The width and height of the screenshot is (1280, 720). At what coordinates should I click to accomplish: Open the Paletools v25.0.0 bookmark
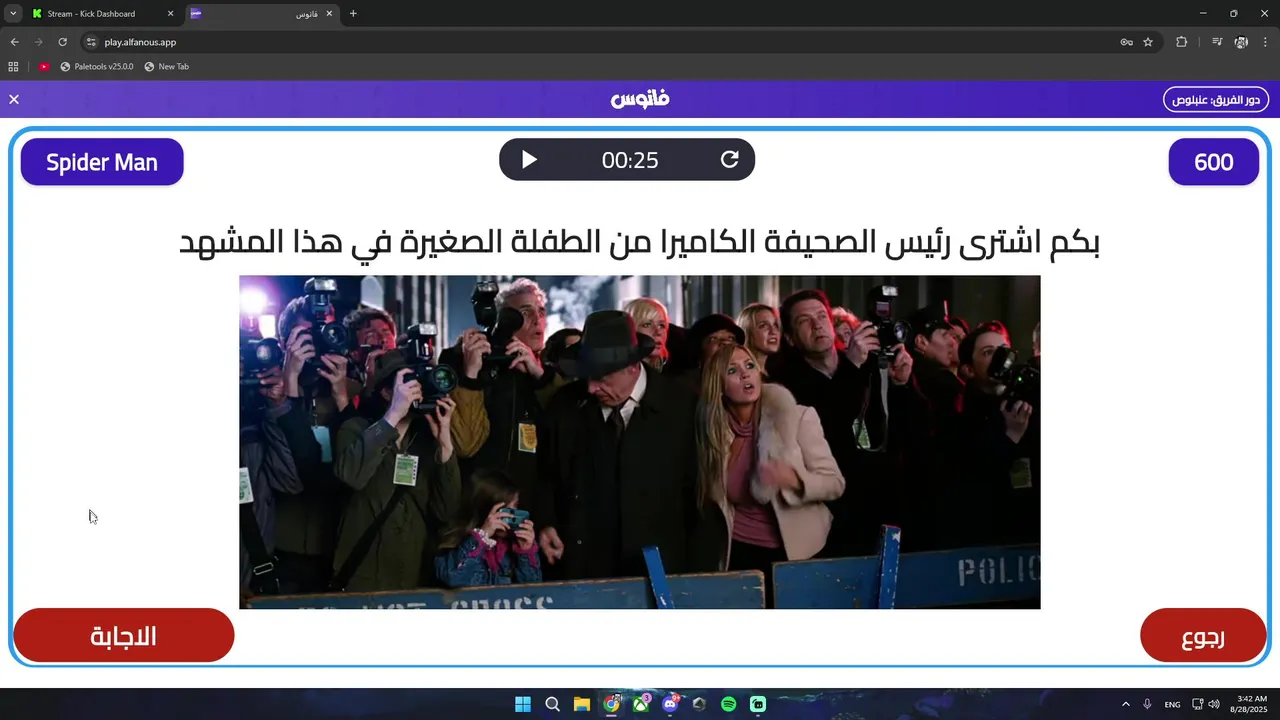[x=97, y=67]
